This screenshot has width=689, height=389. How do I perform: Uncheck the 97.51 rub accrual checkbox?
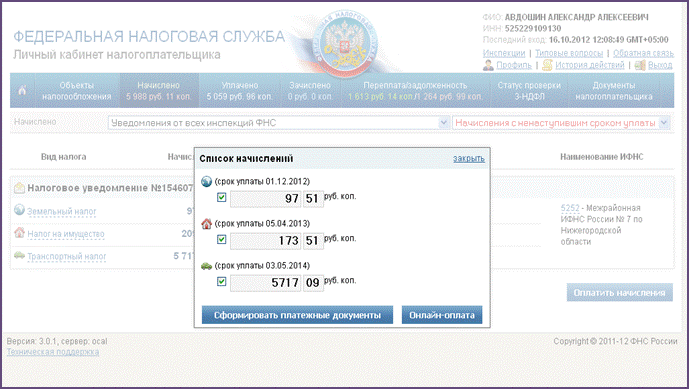221,197
